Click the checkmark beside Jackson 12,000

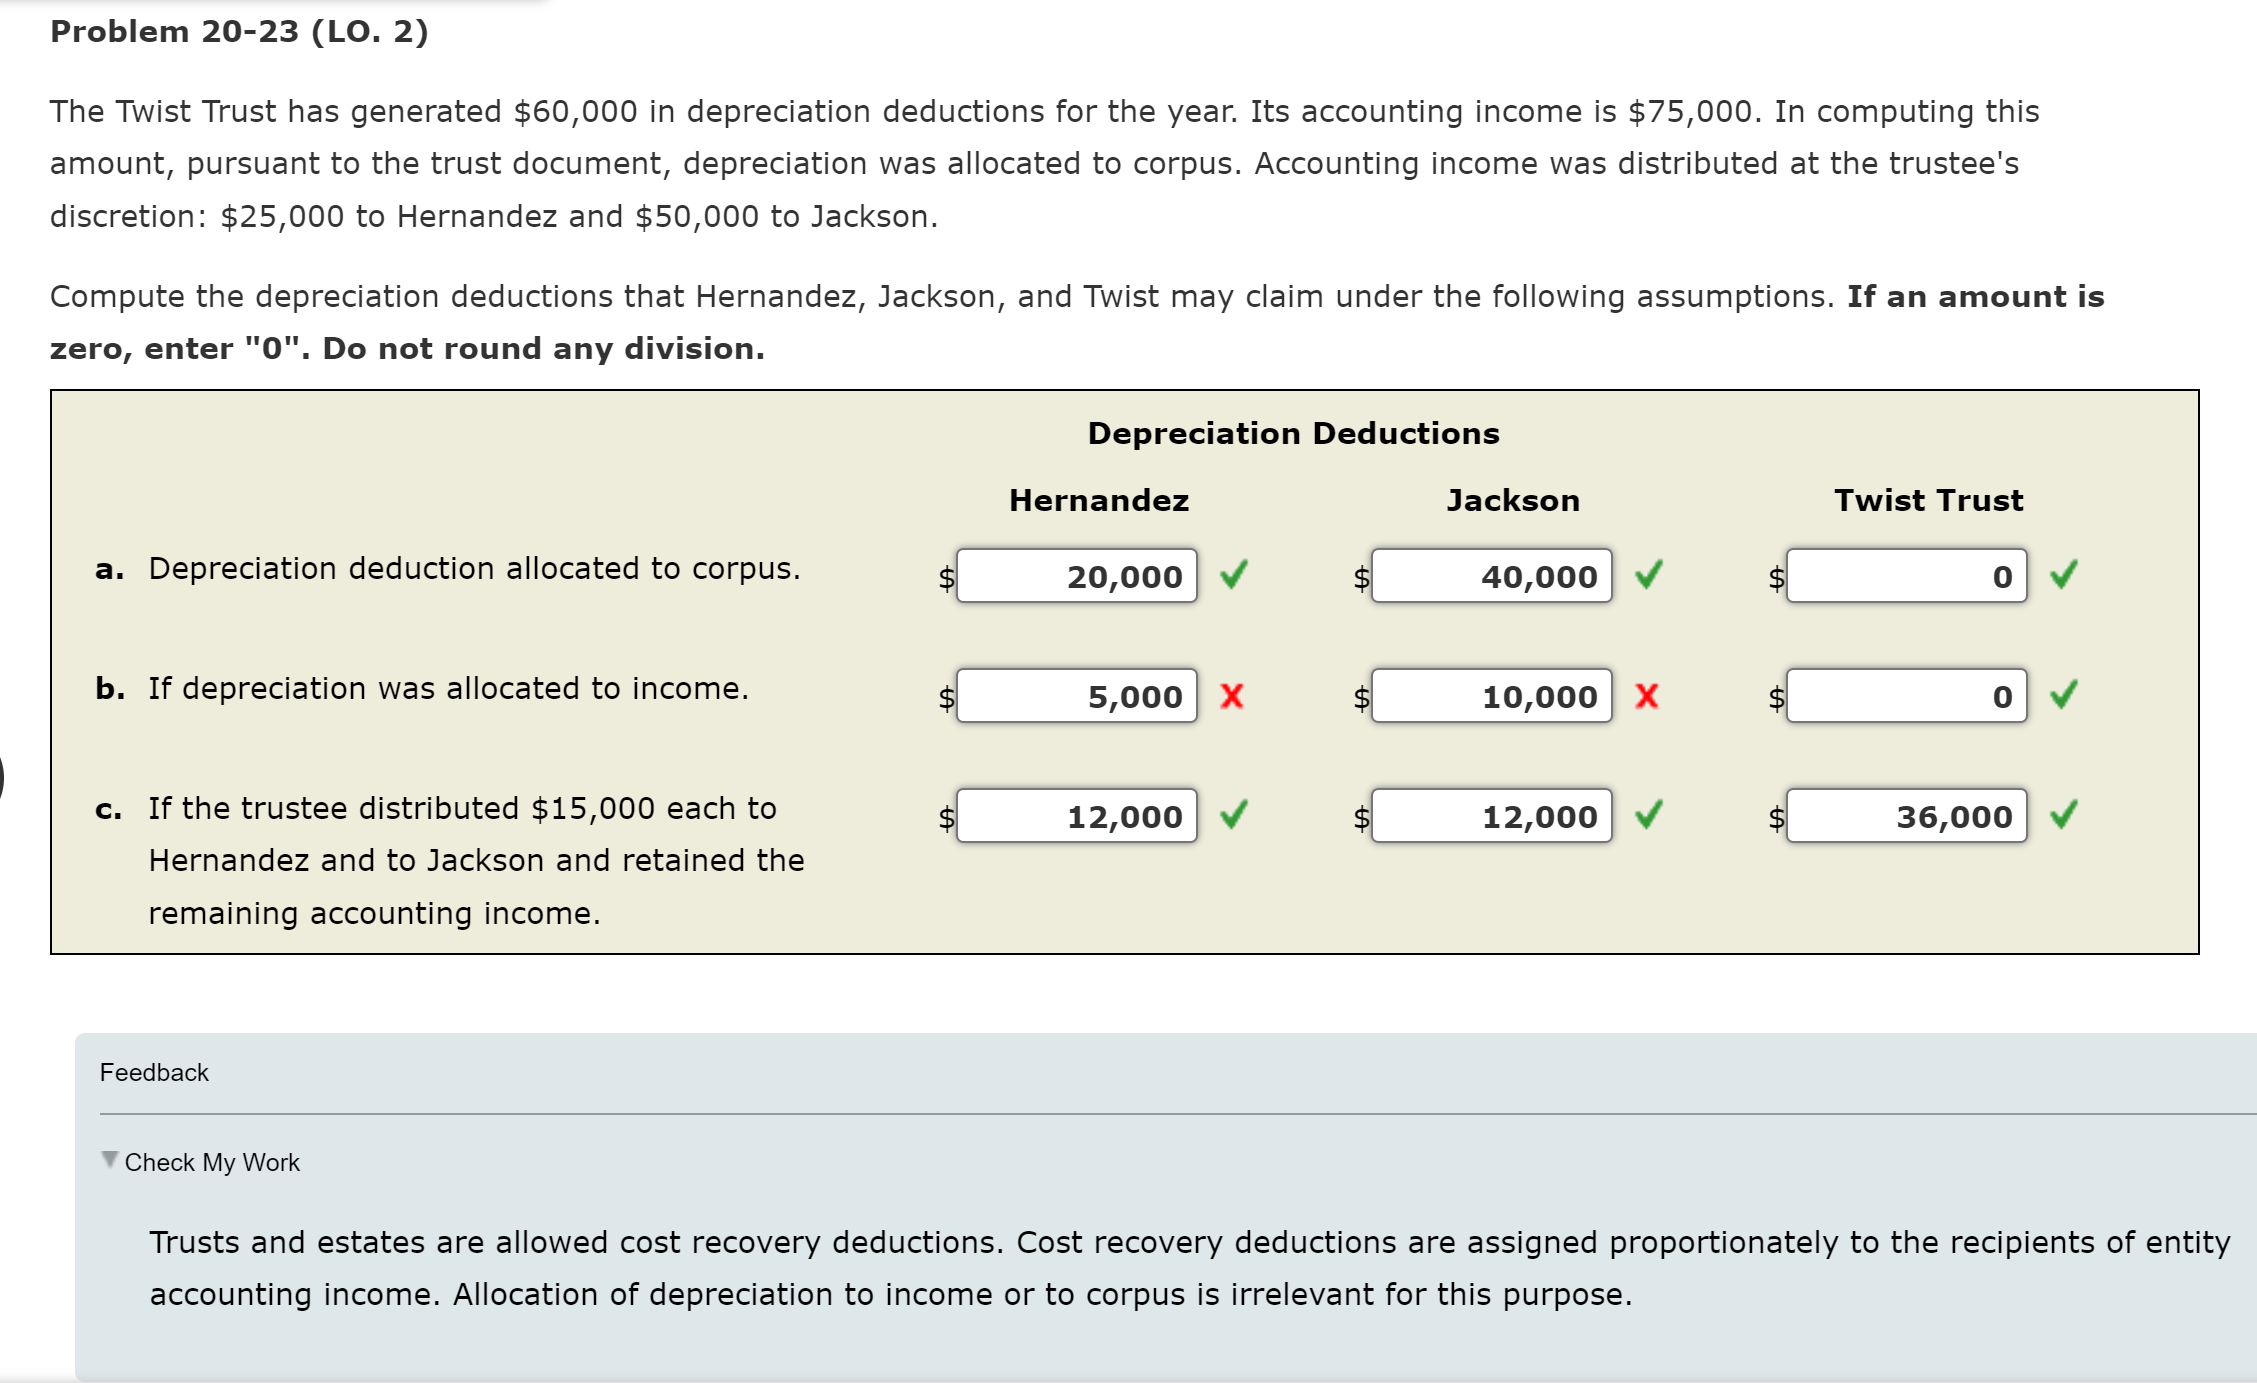pyautogui.click(x=1650, y=816)
